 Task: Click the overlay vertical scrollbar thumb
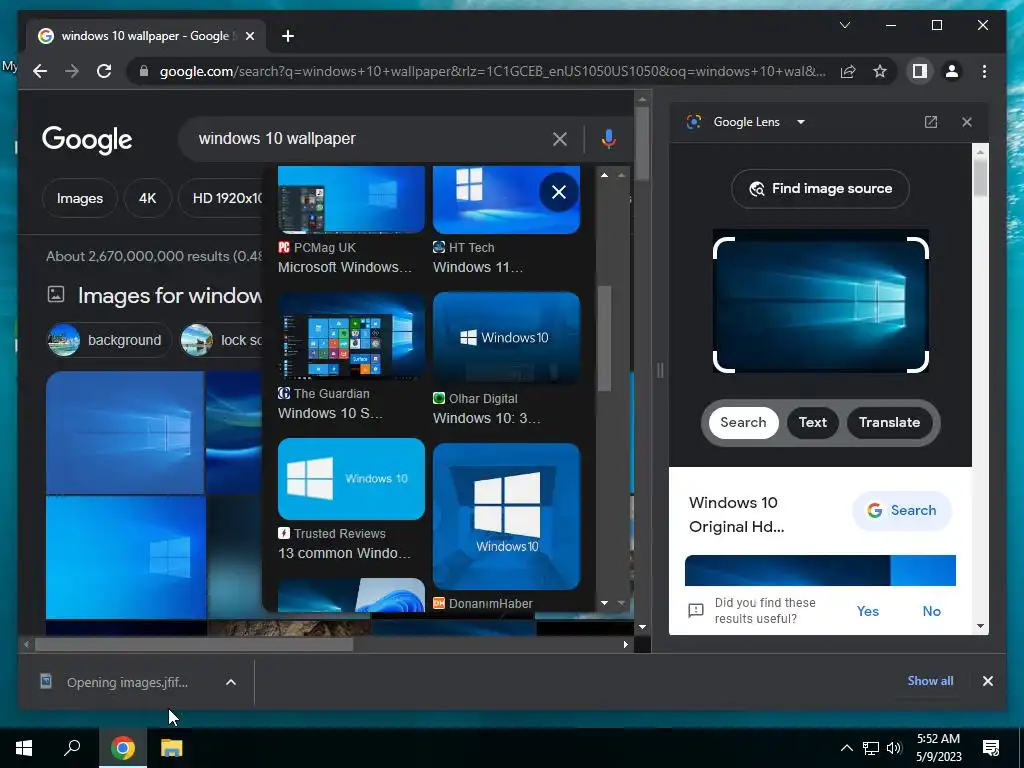coord(604,338)
